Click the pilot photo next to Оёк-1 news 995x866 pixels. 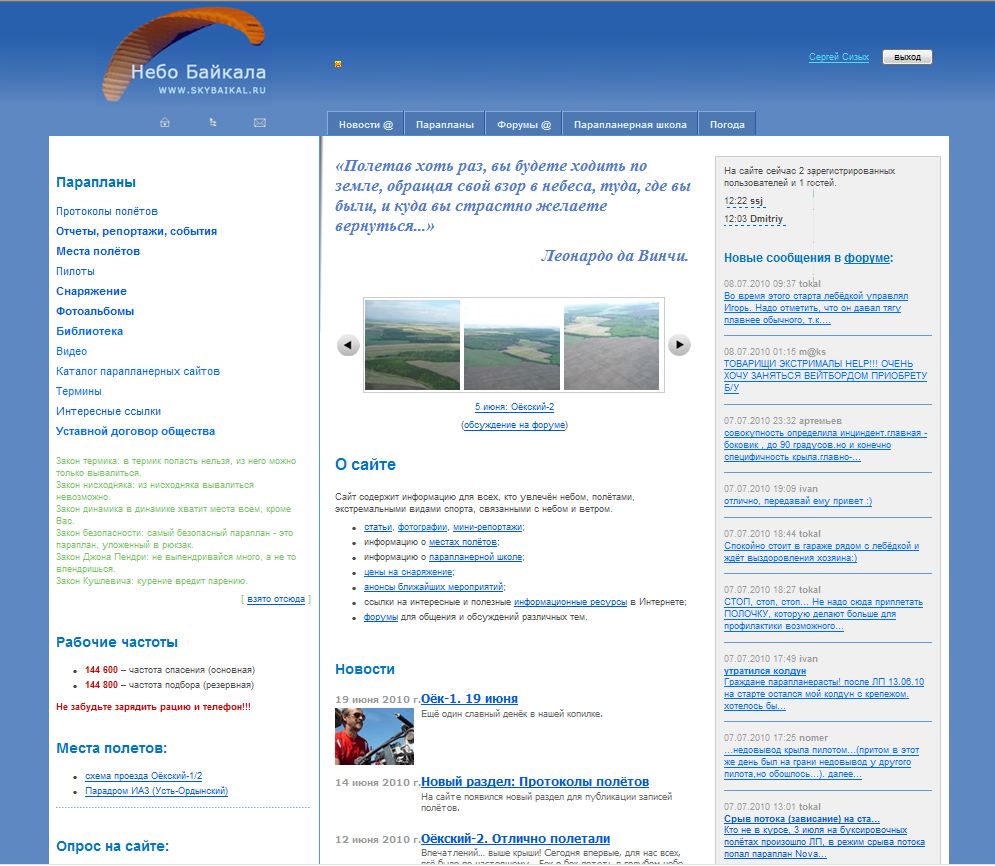click(x=374, y=736)
